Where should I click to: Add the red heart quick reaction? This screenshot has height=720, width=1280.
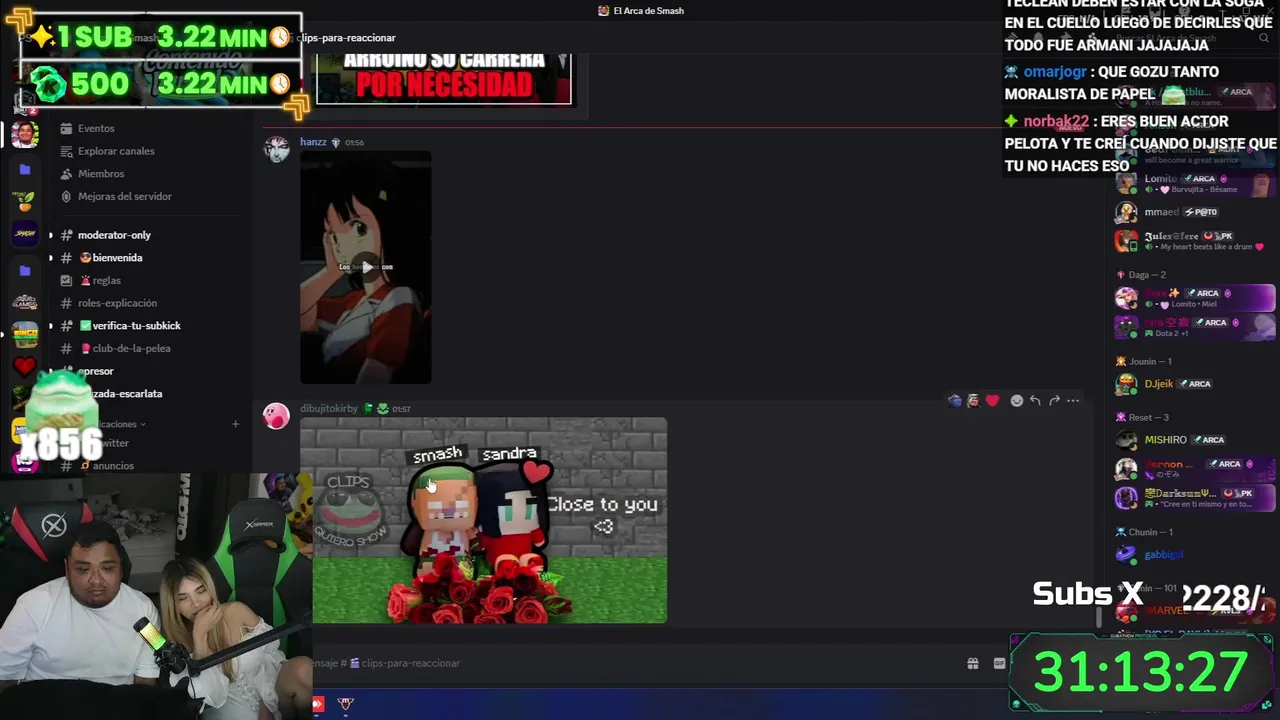(992, 401)
